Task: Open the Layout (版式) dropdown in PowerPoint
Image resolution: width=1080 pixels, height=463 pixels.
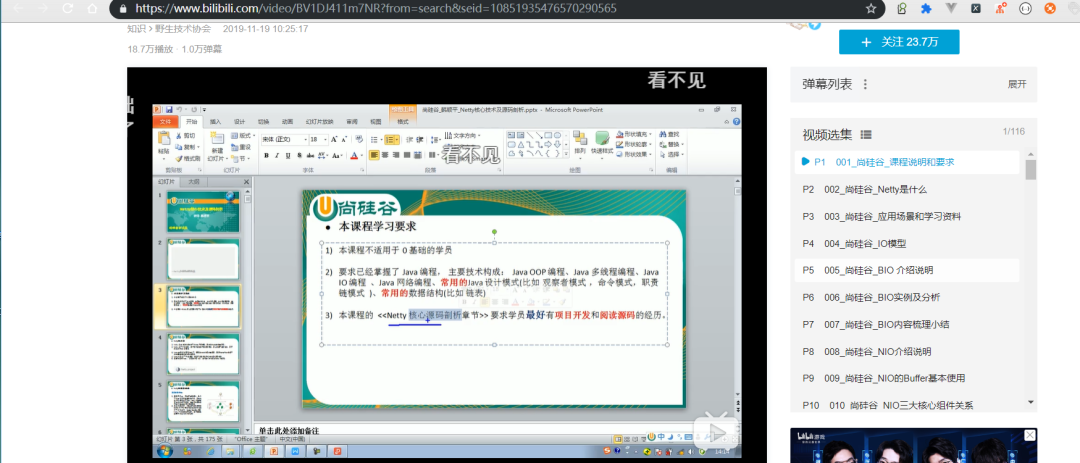Action: (242, 136)
